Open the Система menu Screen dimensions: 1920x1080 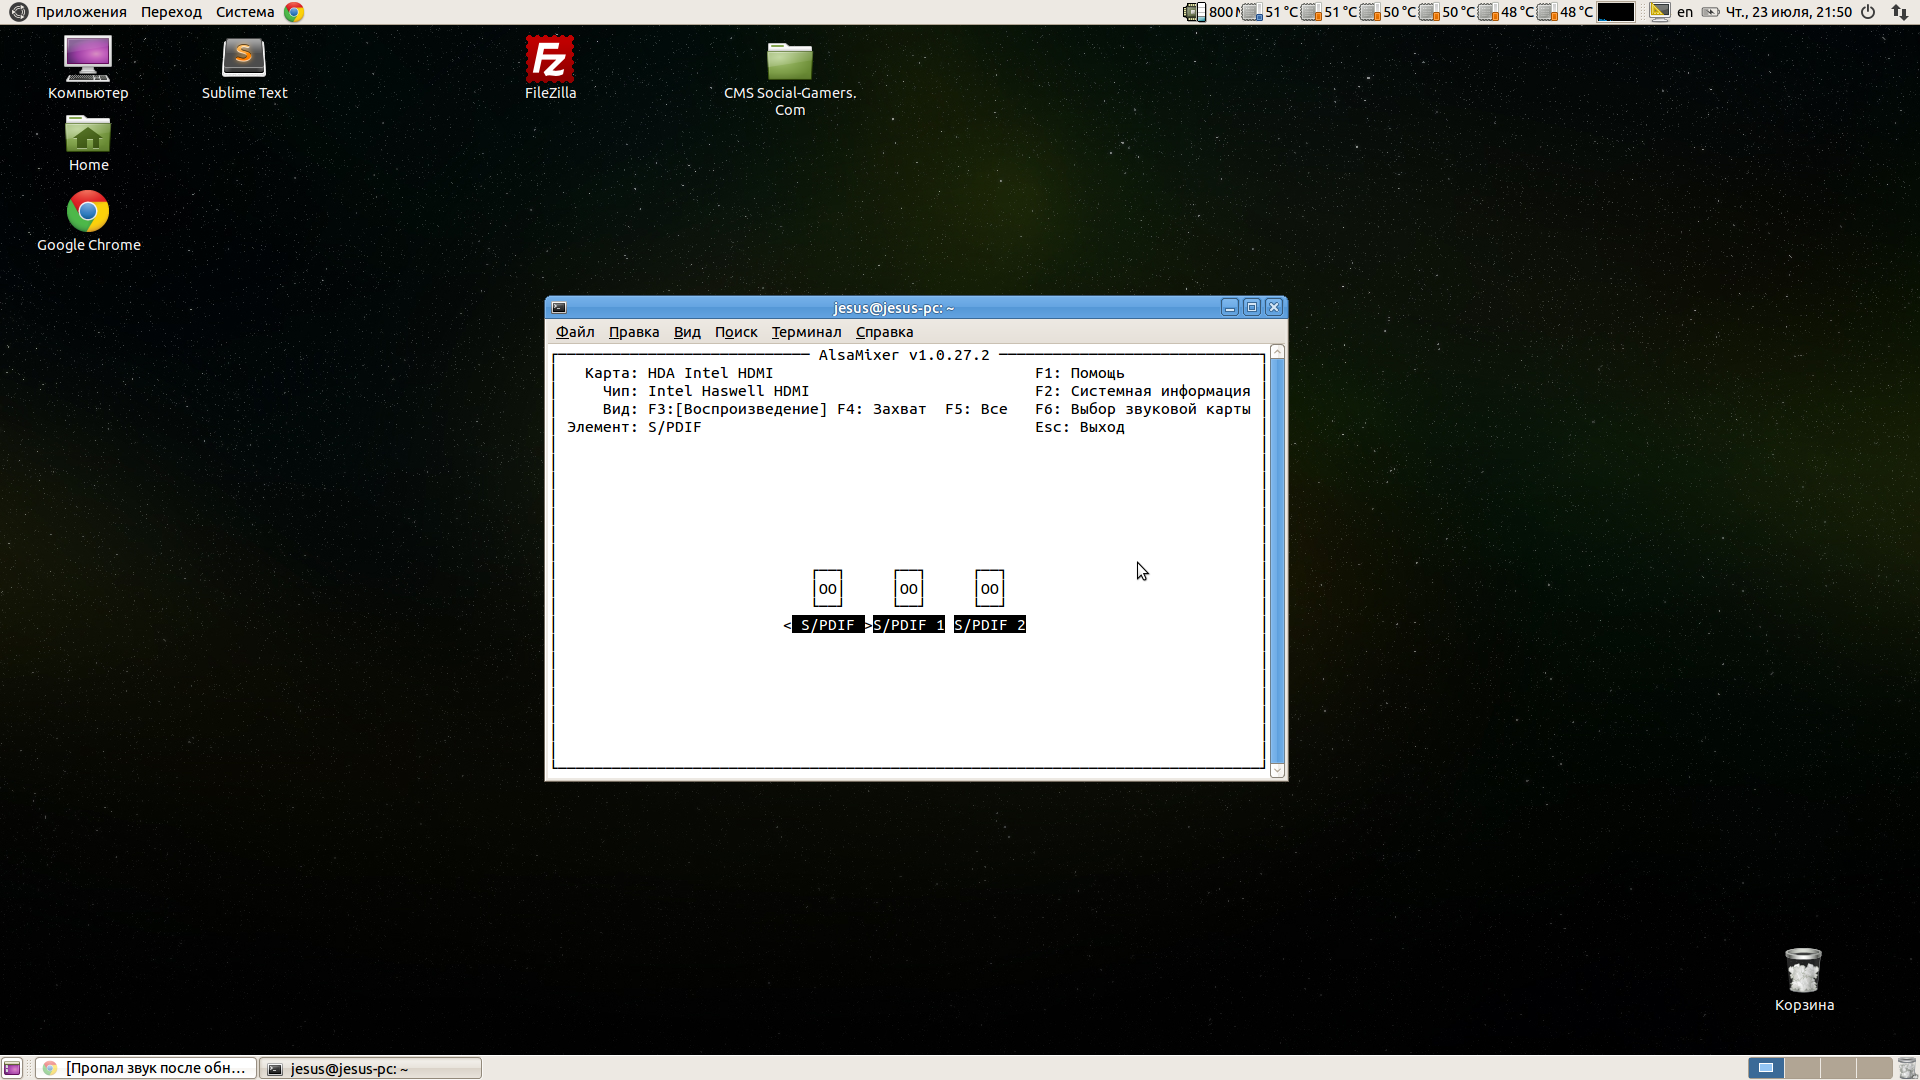(244, 12)
